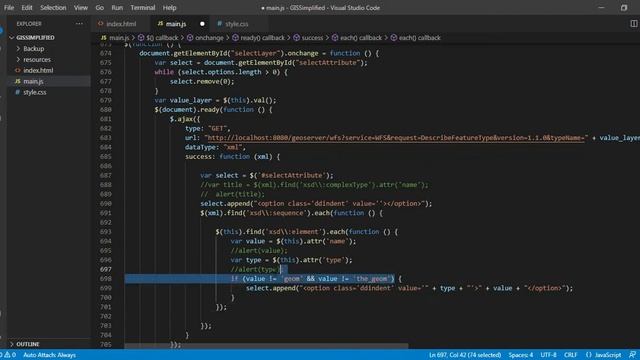
Task: Click the 'the_geom' string on line 698
Action: point(371,279)
